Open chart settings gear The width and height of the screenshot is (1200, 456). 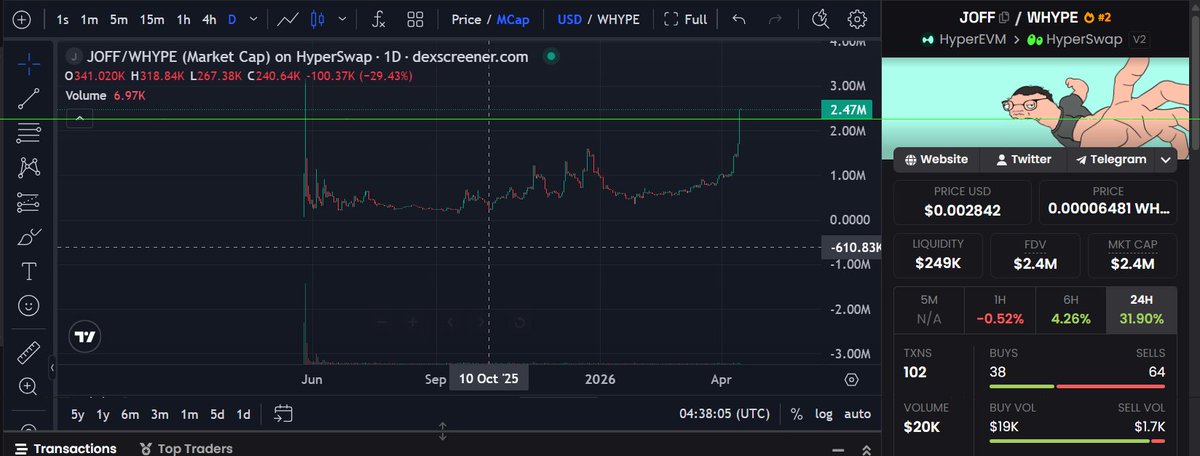click(857, 19)
